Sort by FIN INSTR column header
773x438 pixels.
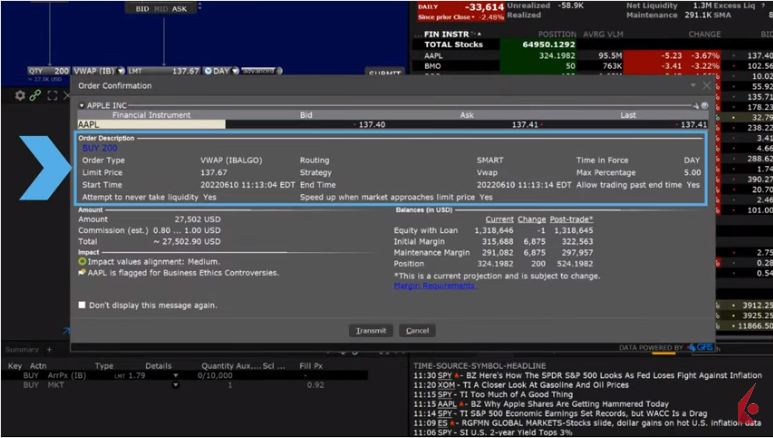click(446, 34)
